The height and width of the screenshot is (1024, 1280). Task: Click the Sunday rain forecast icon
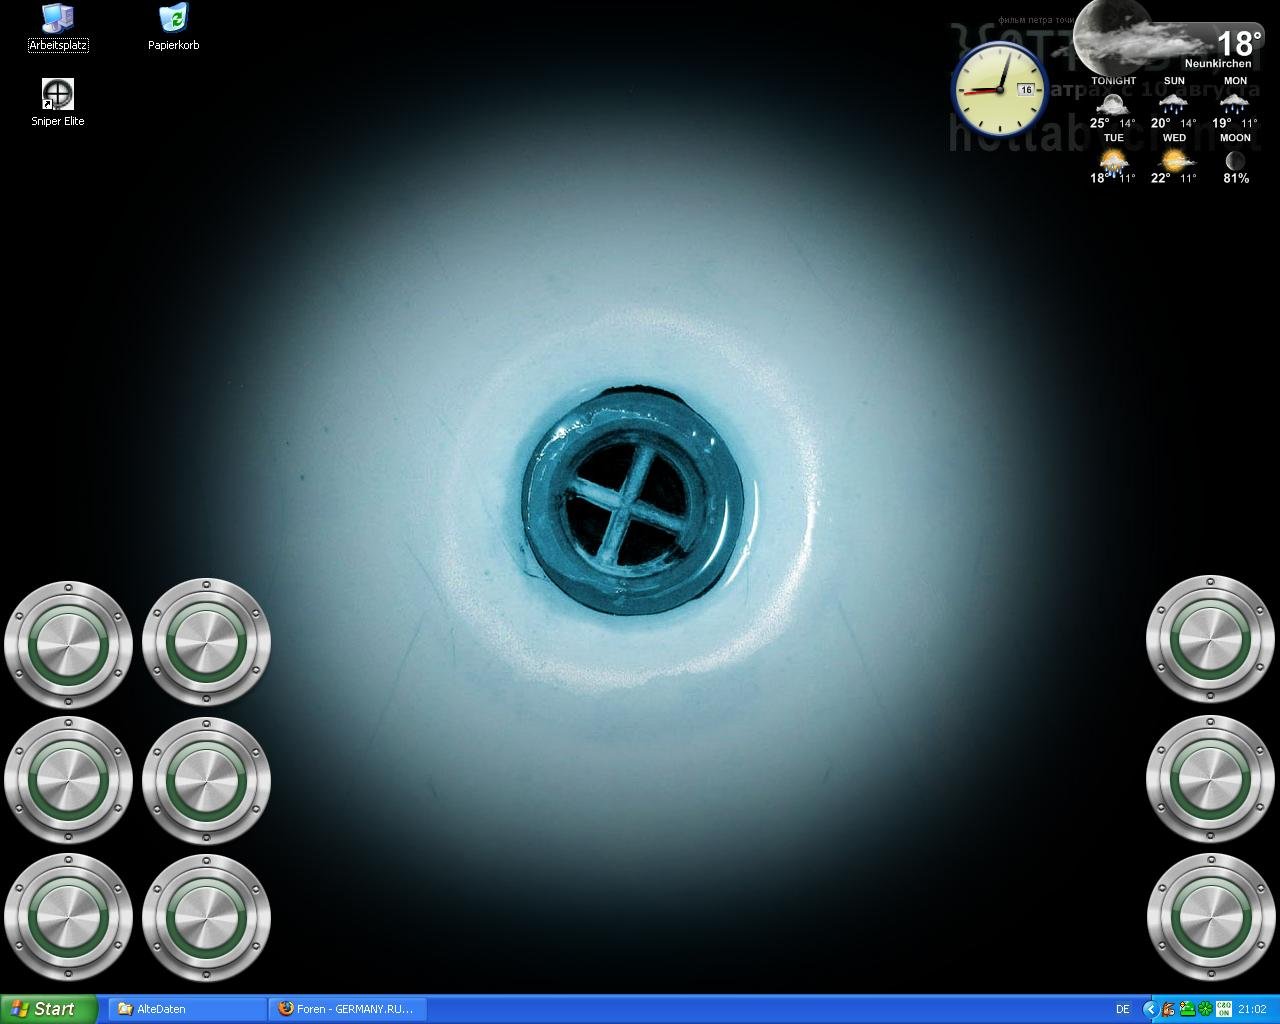tap(1173, 103)
